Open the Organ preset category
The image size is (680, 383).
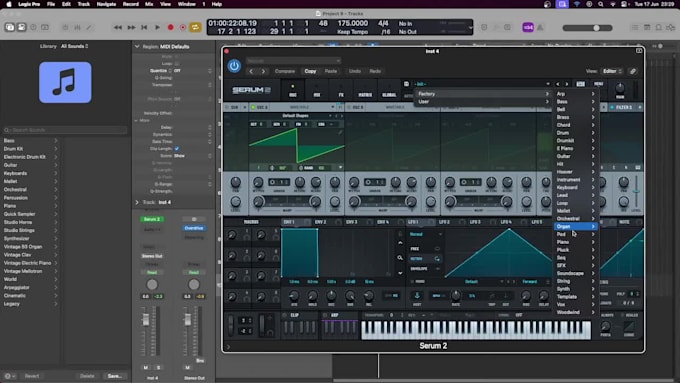[575, 226]
